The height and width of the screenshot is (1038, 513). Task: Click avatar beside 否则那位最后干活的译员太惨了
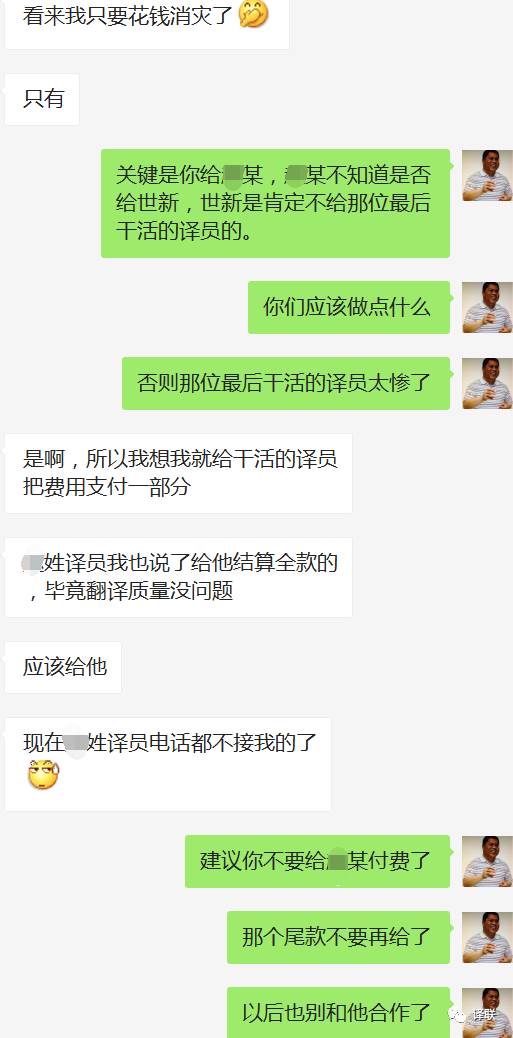pos(487,383)
